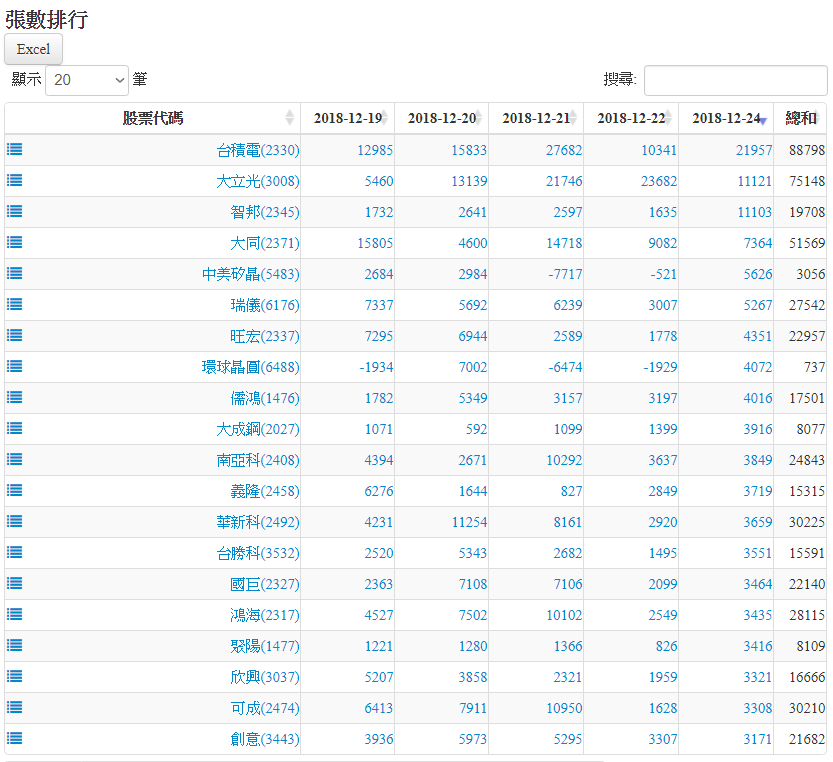
Task: Open the rows-per-page dropdown showing 20
Action: [x=87, y=80]
